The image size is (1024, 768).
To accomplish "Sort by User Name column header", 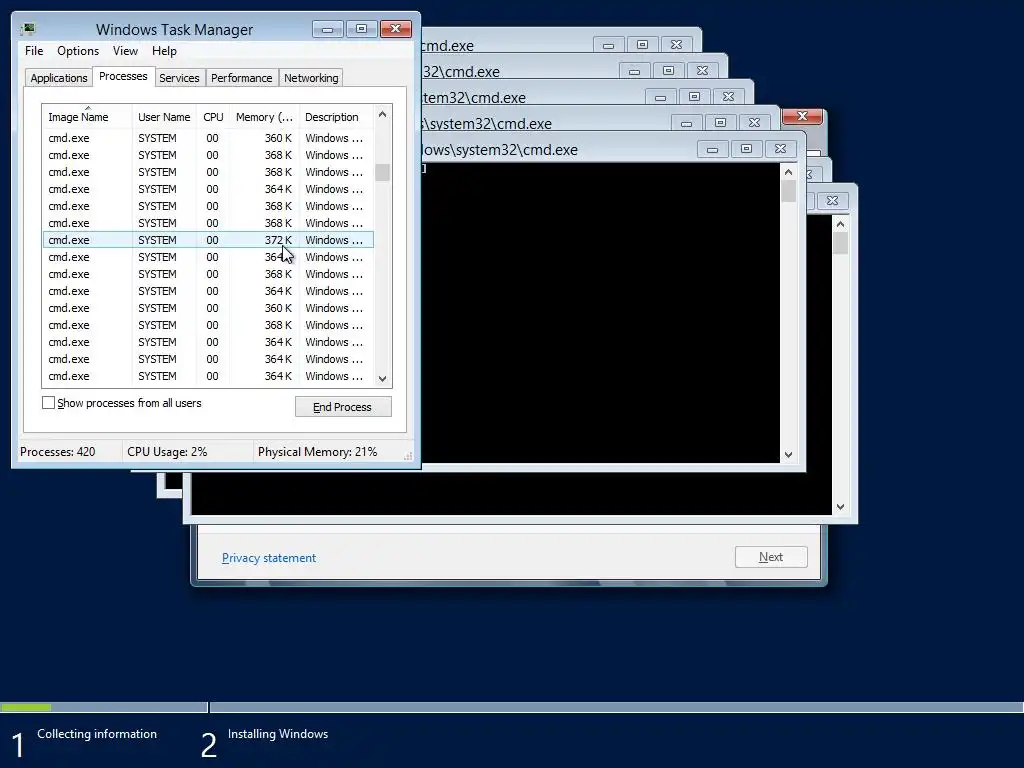I will tap(164, 117).
